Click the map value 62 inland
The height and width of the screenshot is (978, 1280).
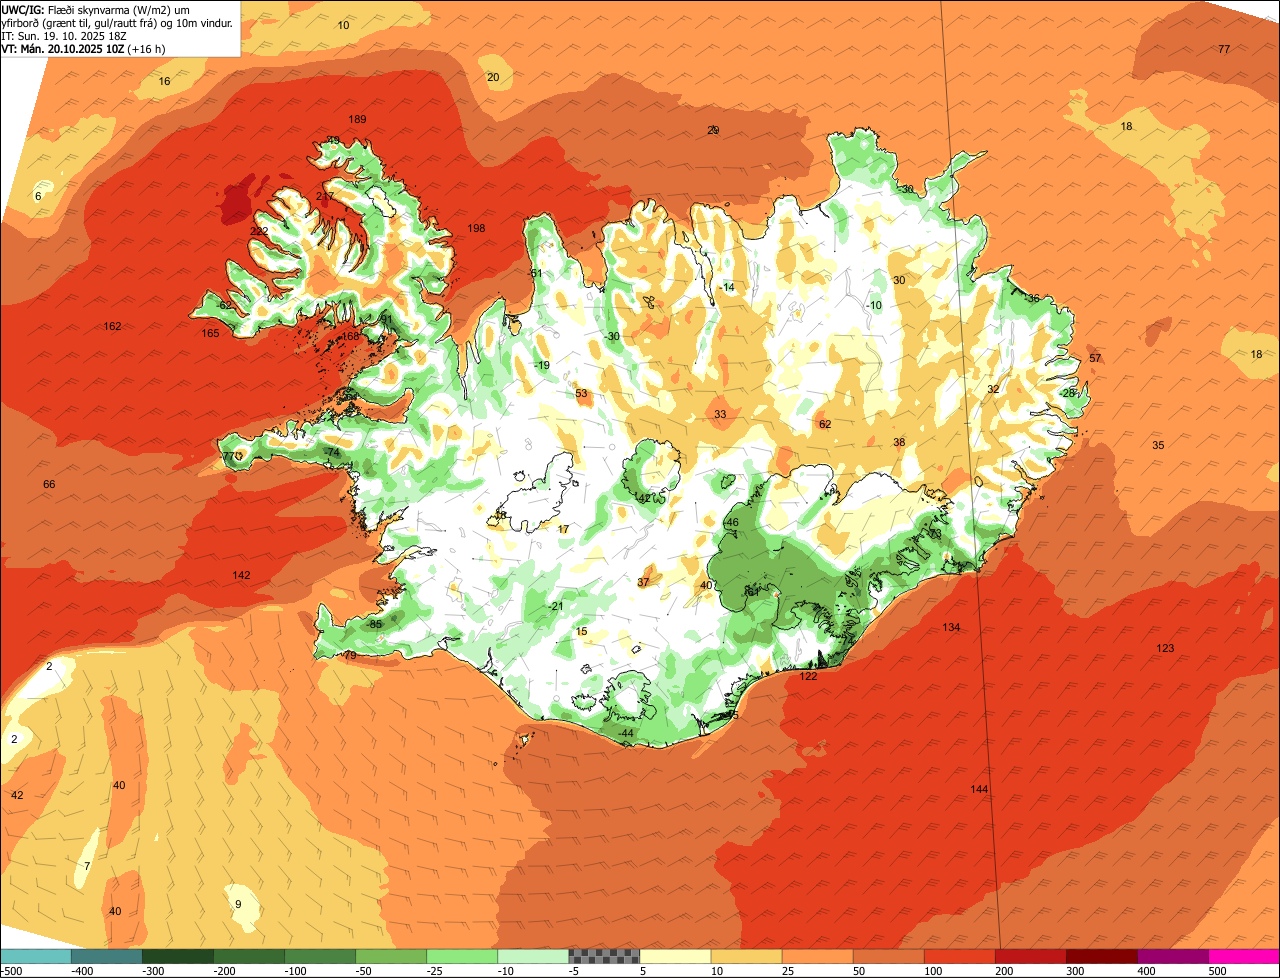tap(825, 424)
